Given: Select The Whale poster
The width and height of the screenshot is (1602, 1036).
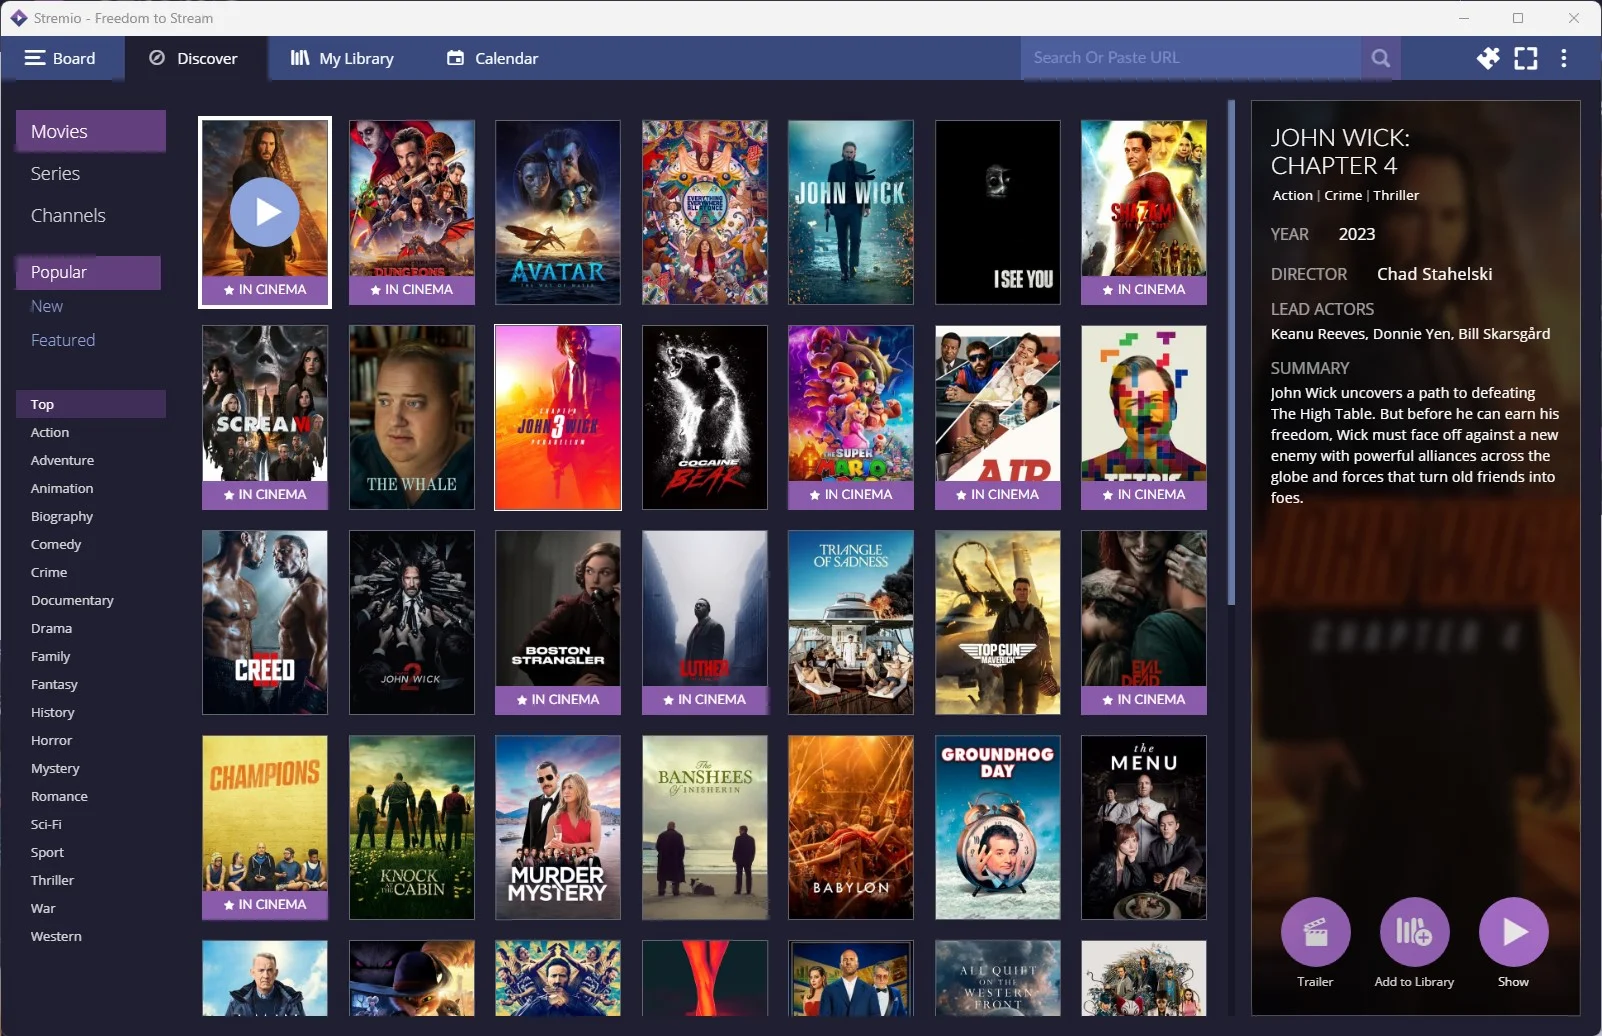Looking at the screenshot, I should pyautogui.click(x=411, y=417).
